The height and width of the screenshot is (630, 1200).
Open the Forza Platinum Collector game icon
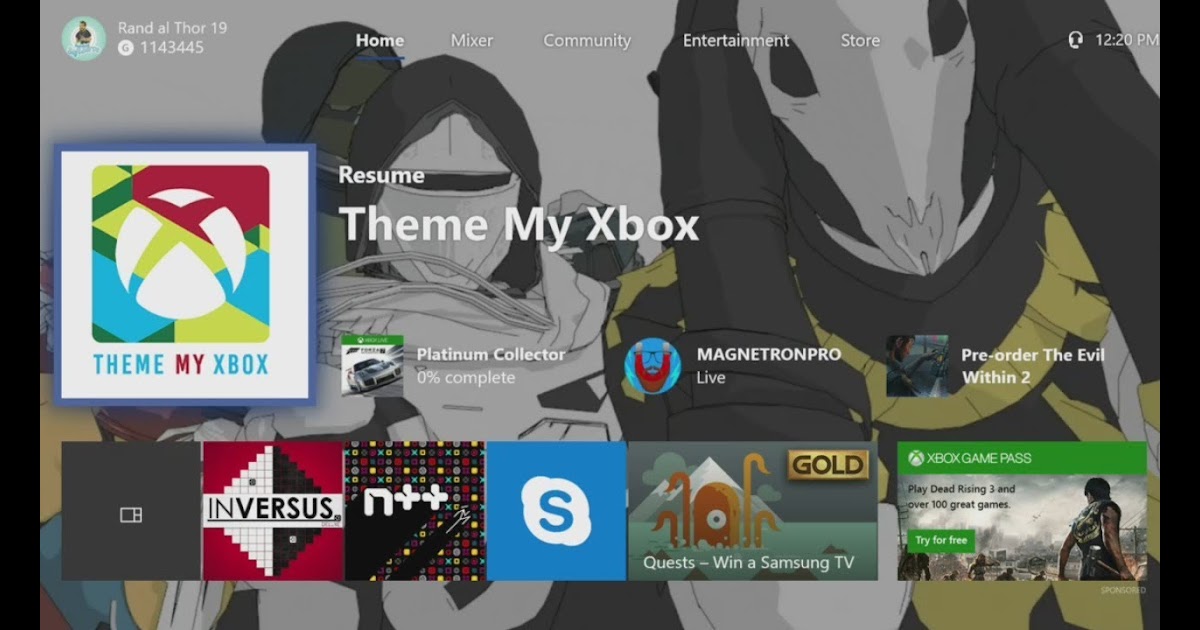[x=371, y=366]
